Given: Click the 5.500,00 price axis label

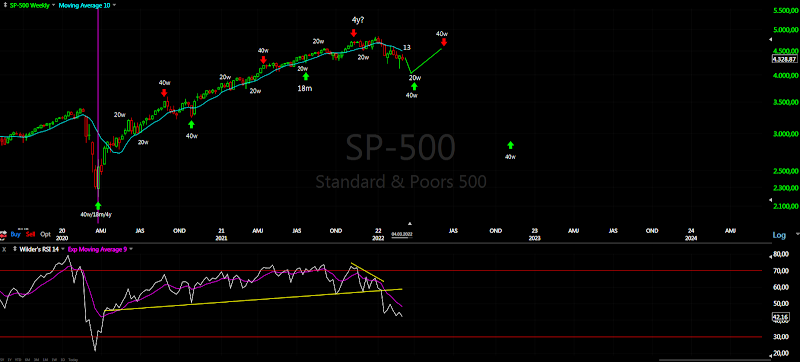Looking at the screenshot, I should [786, 10].
